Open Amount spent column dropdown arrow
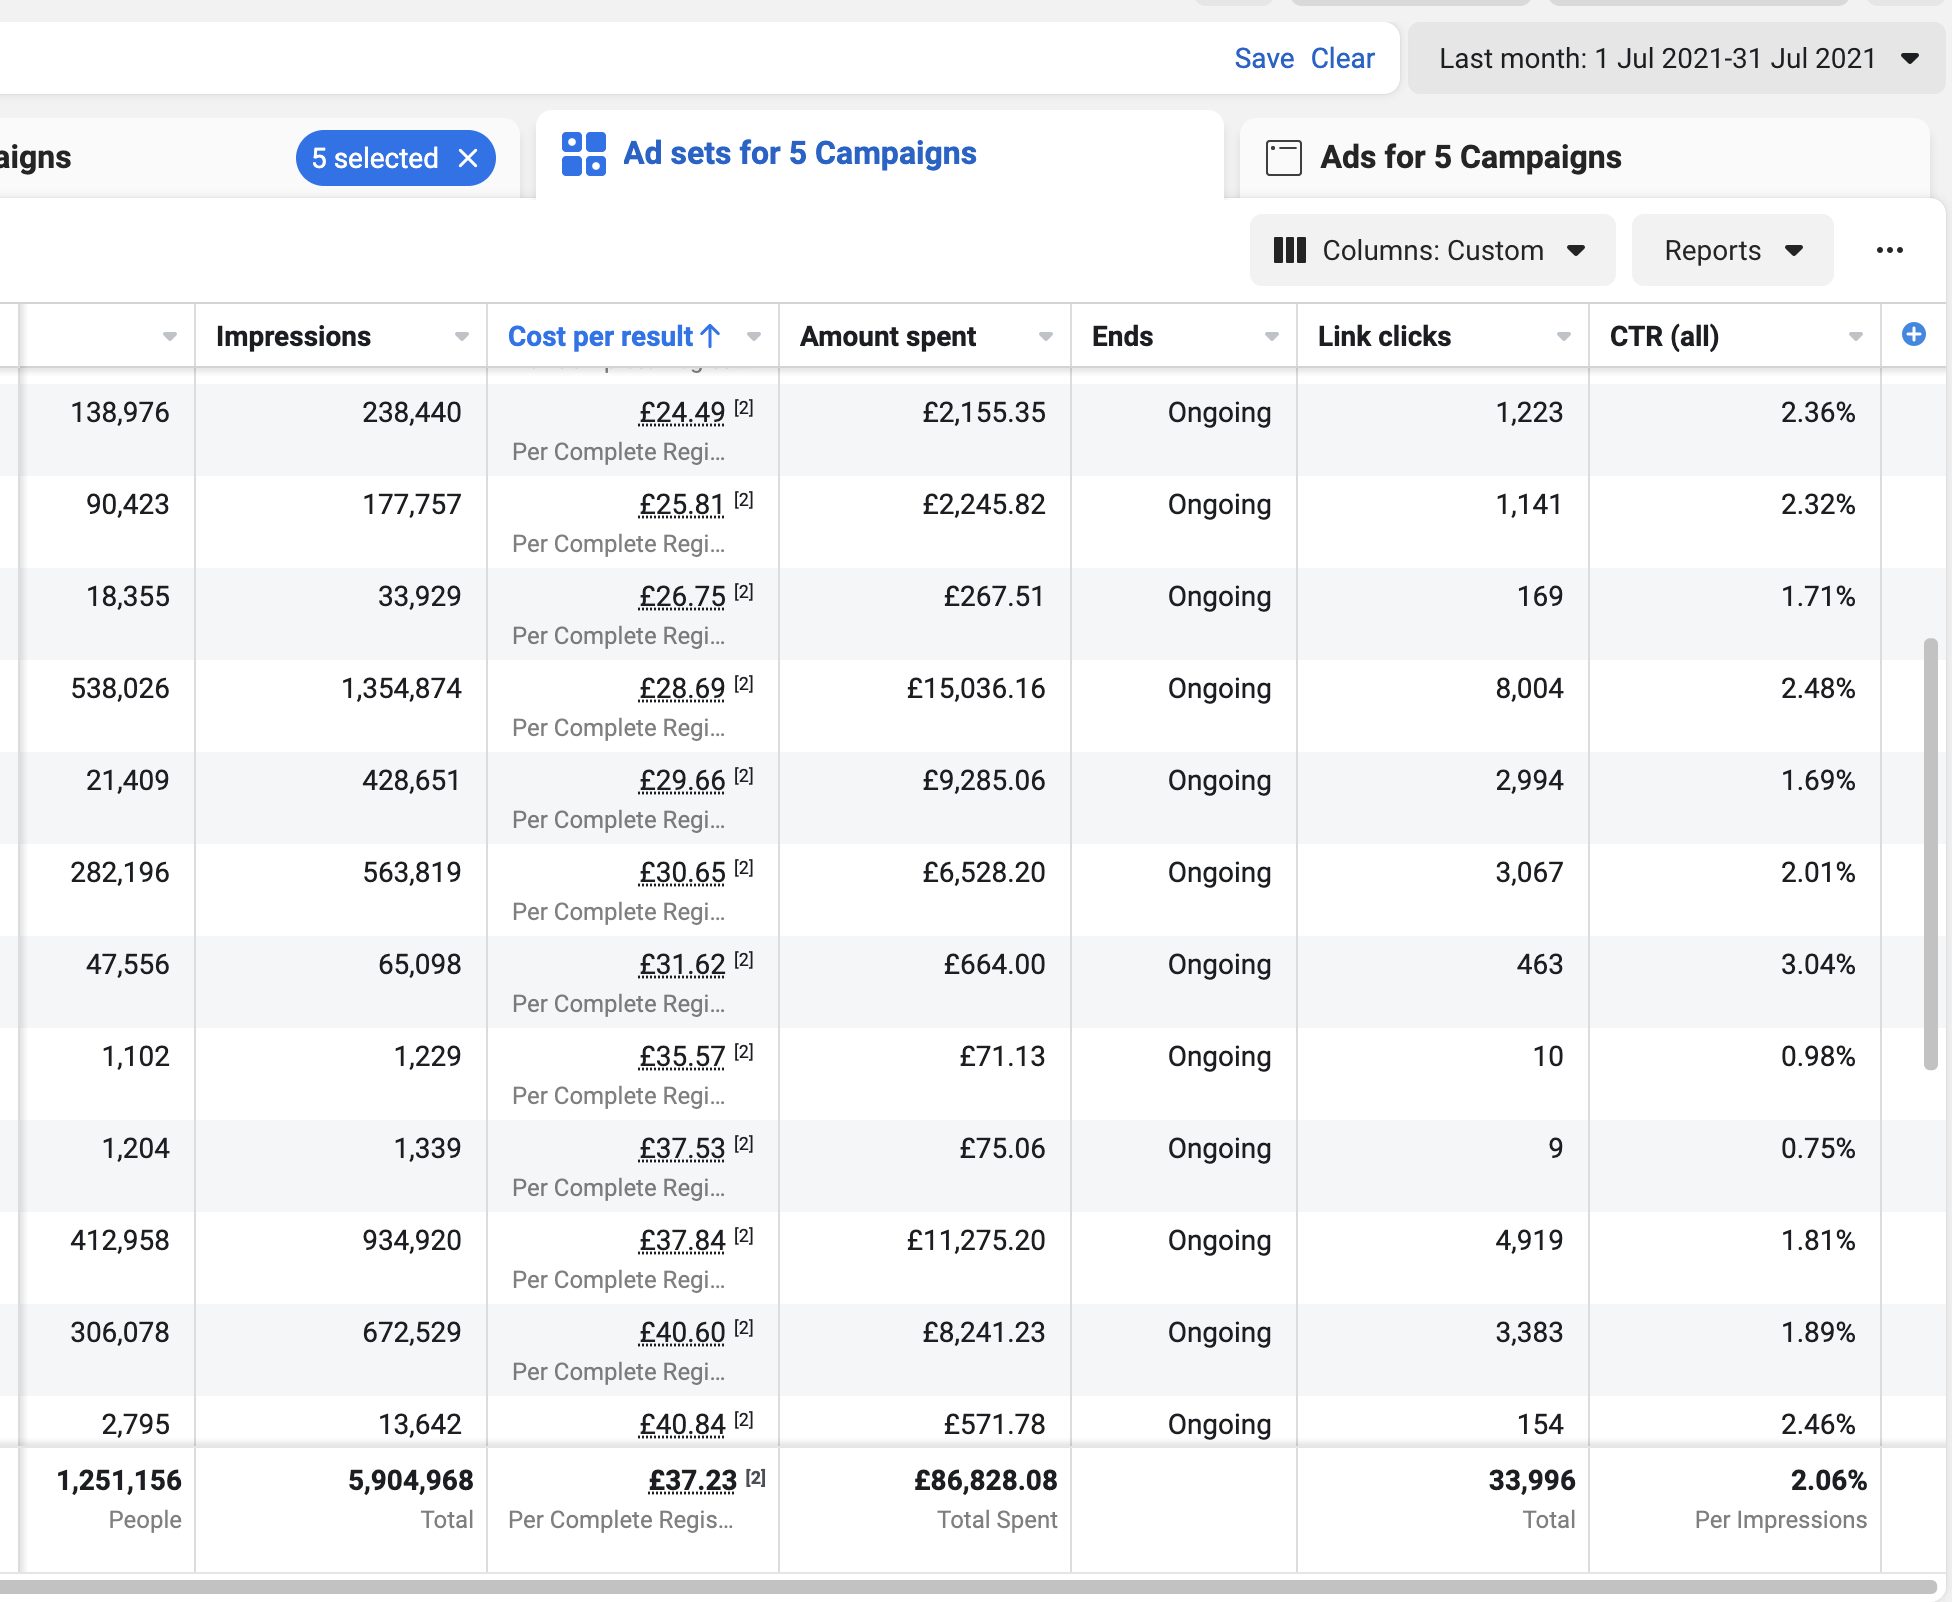 coord(1045,337)
